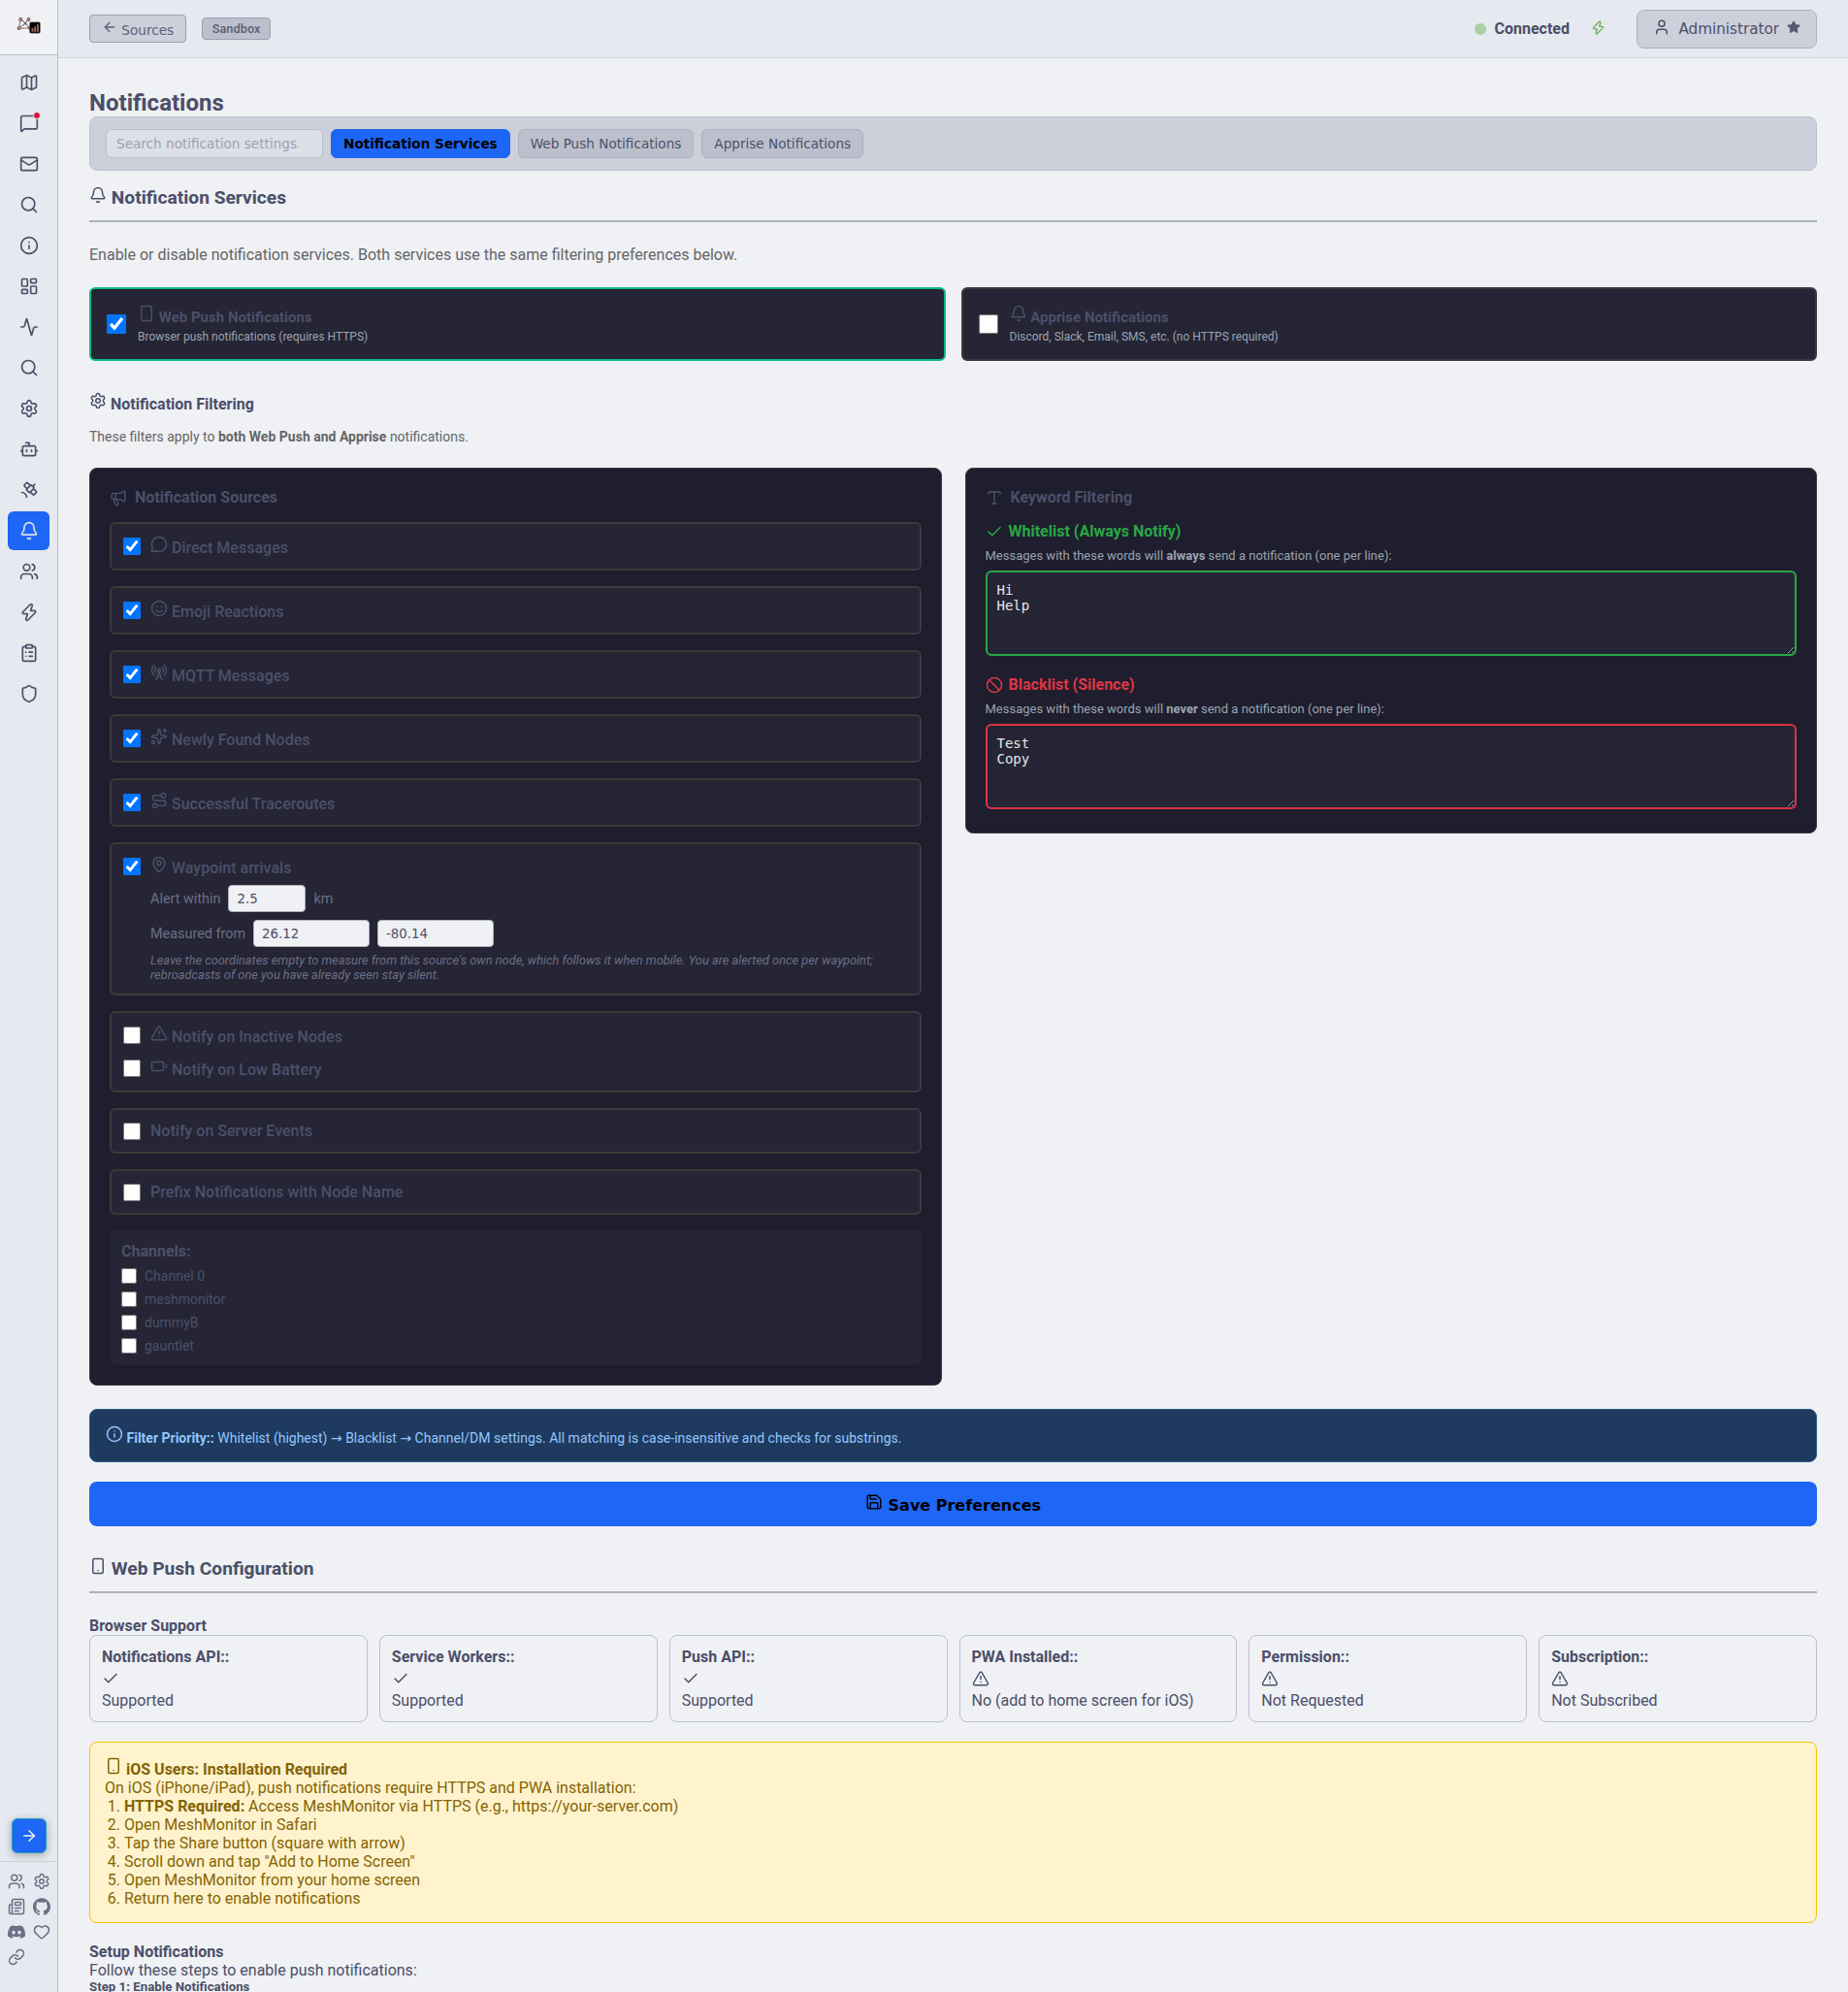Viewport: 1848px width, 1992px height.
Task: Check the meshmonitor channel checkbox
Action: 129,1299
